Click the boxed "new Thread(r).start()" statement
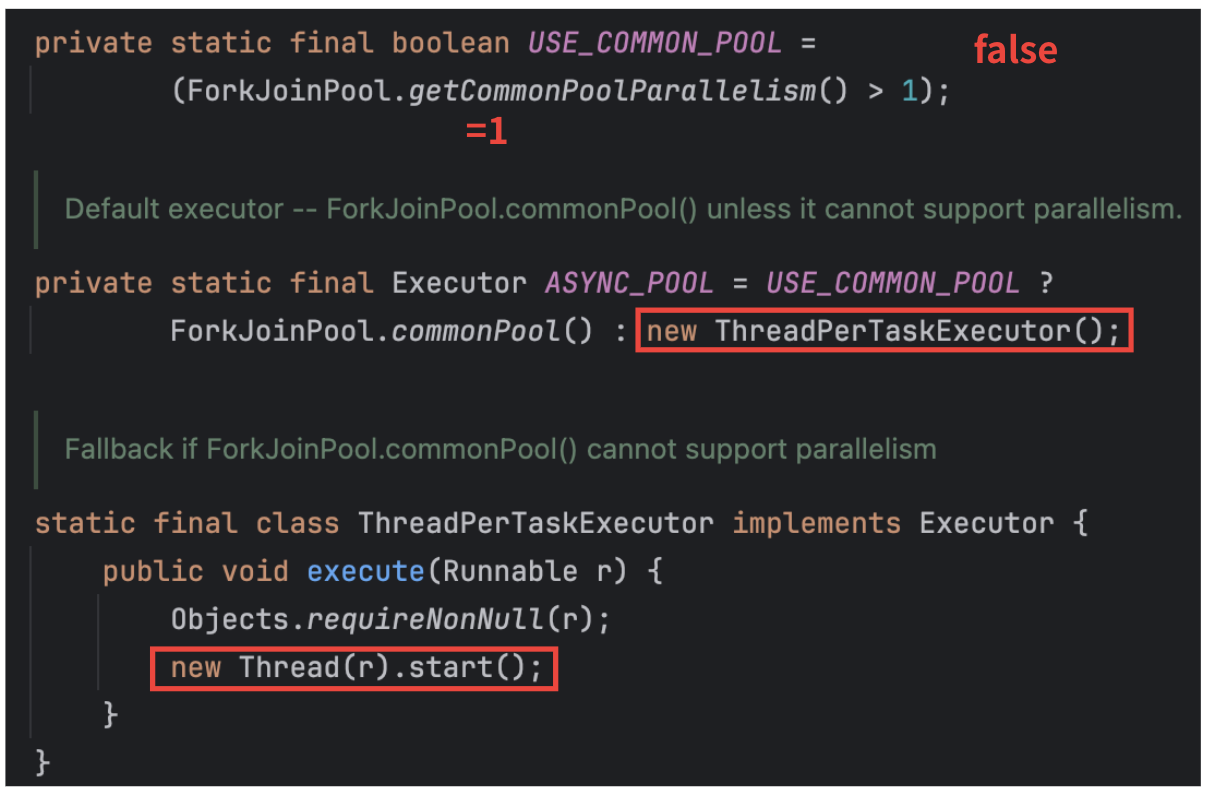This screenshot has height=794, width=1210. tap(353, 667)
